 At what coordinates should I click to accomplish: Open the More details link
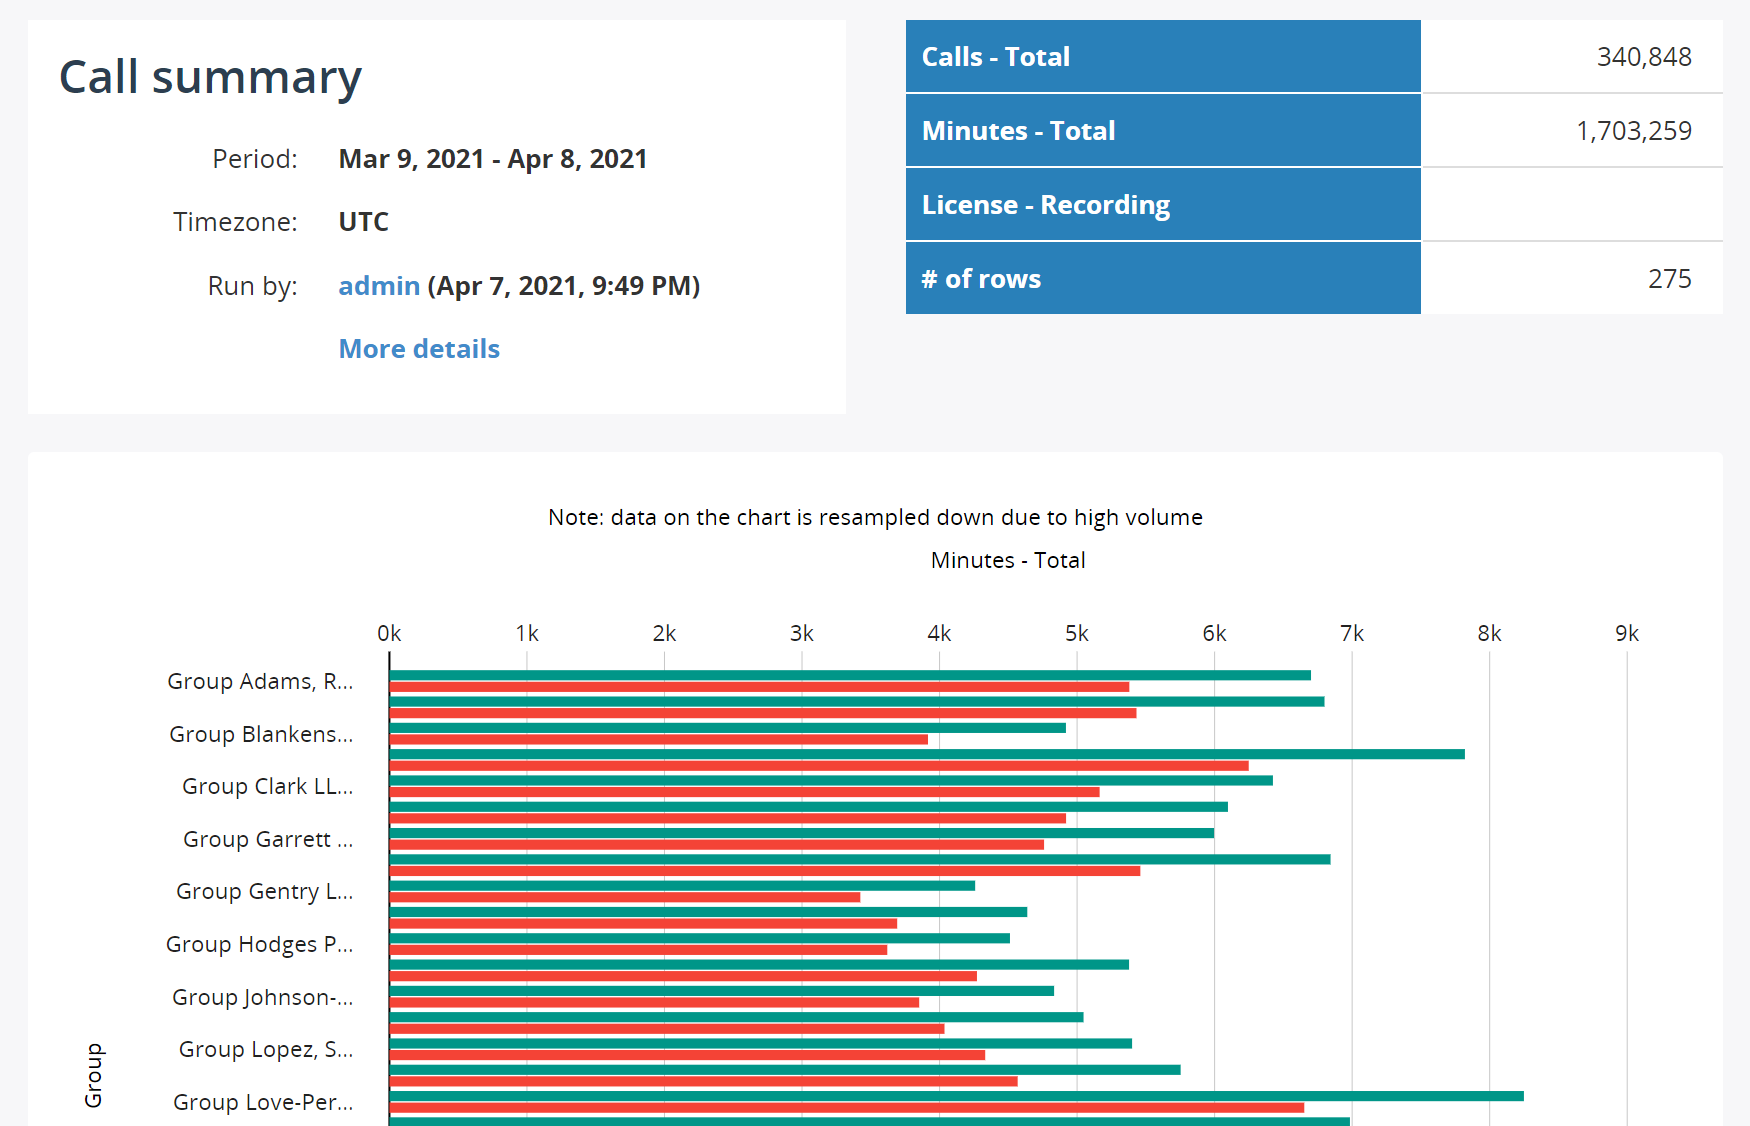pos(419,349)
